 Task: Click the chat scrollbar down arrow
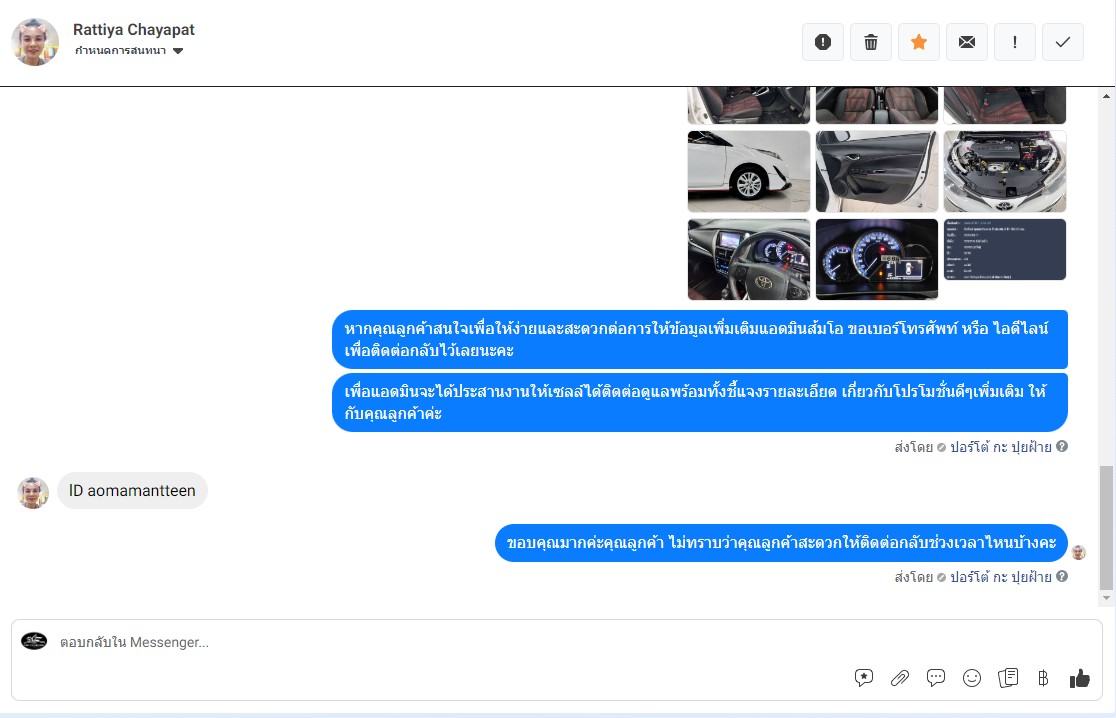coord(1106,598)
